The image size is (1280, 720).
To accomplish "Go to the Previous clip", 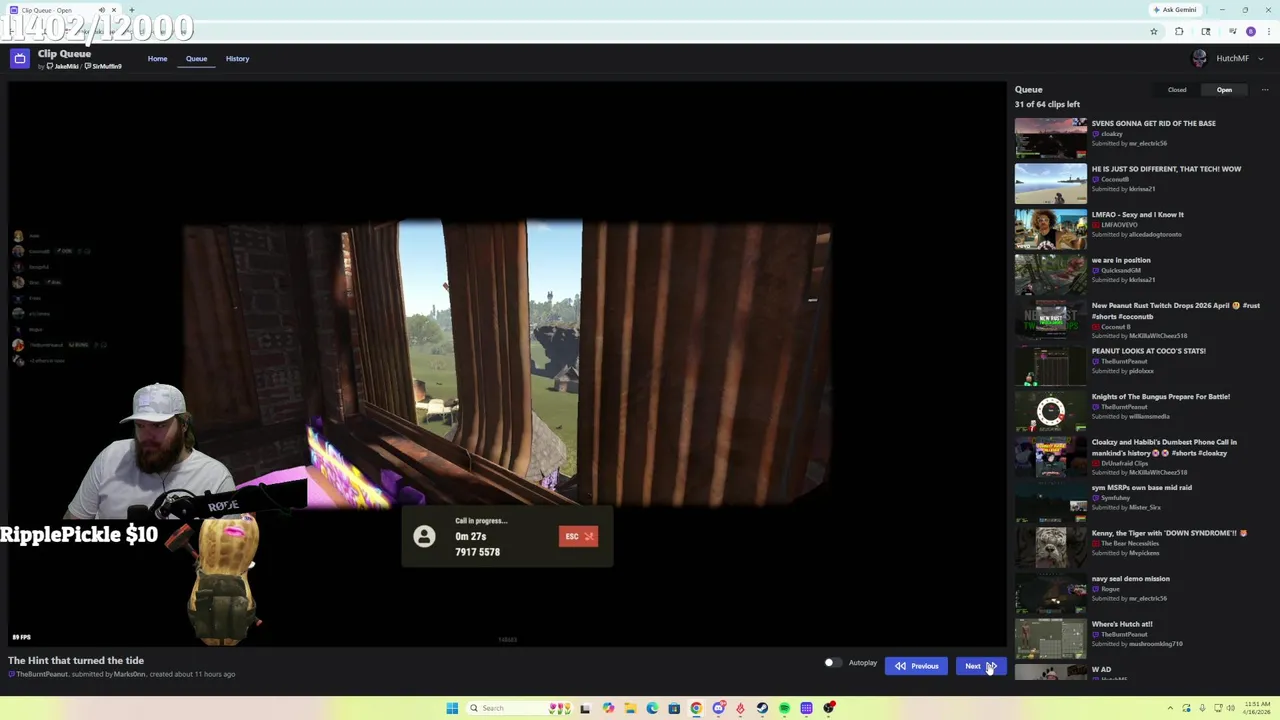I will (916, 666).
